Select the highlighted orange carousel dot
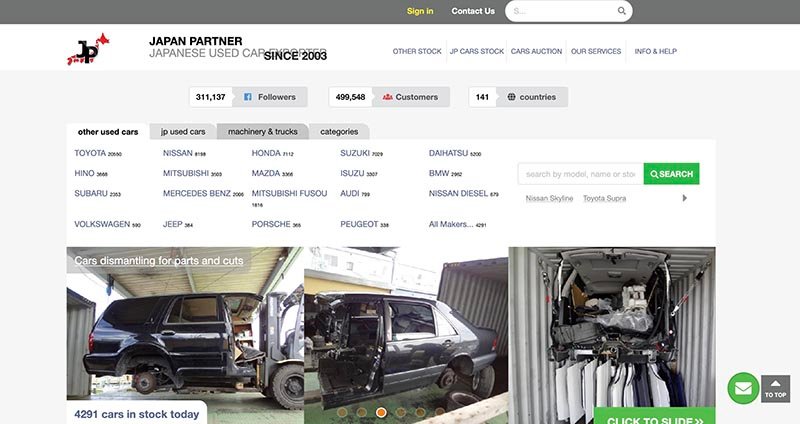 coord(381,411)
